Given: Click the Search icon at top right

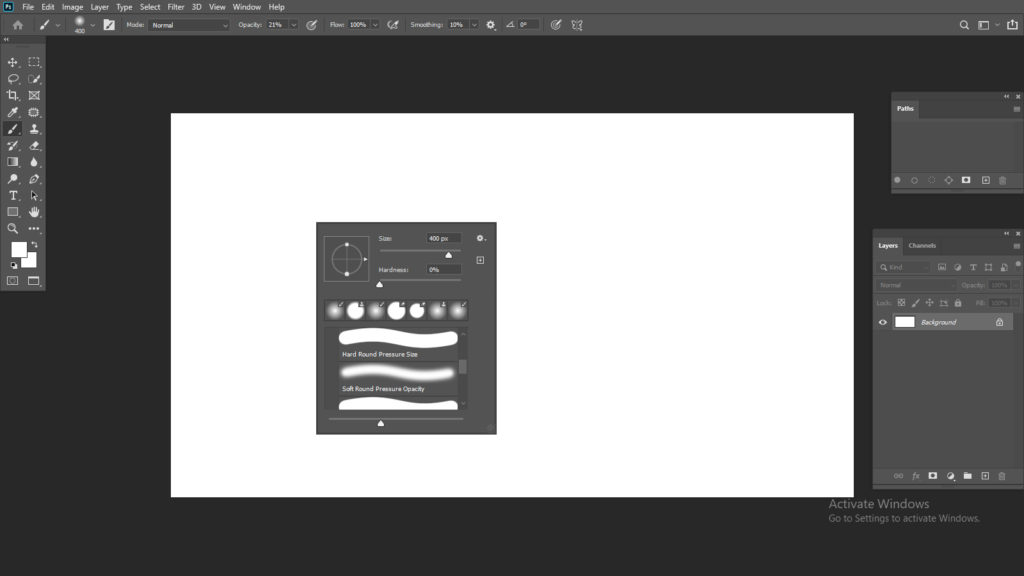Looking at the screenshot, I should 964,25.
